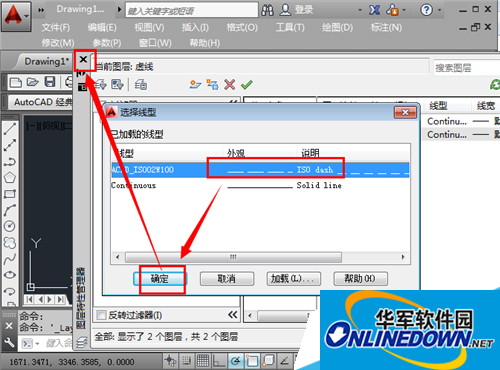Viewport: 500px width, 370px height.
Task: Open the 格式(O) menu
Action: [242, 27]
